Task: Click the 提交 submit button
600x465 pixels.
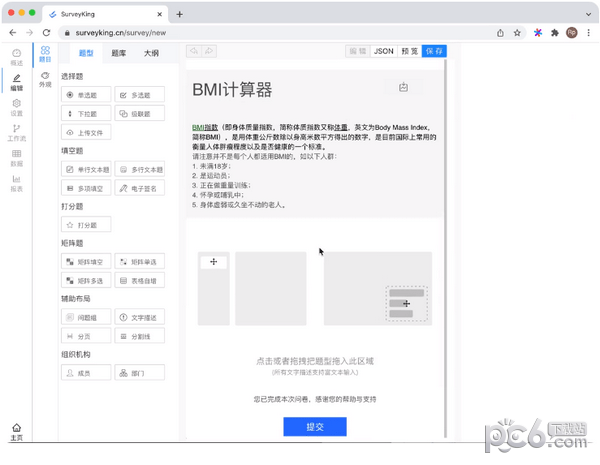Action: tap(315, 426)
